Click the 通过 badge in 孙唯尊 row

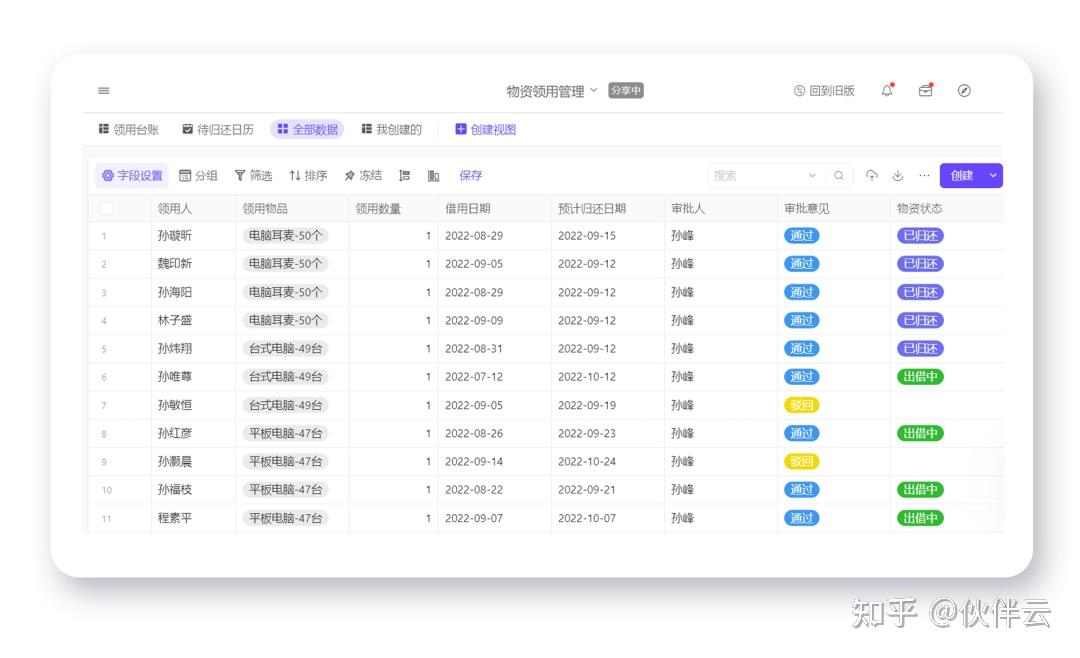pos(802,377)
